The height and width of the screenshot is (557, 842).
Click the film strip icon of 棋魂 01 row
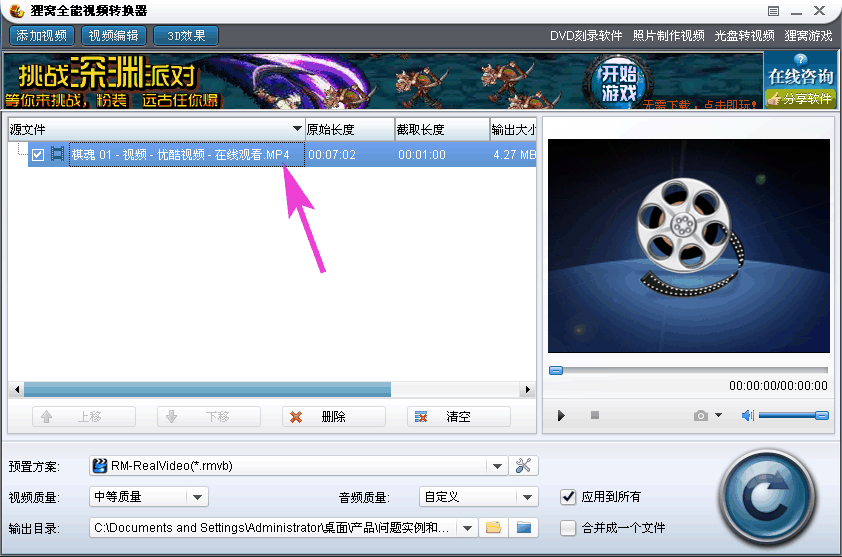[x=57, y=155]
